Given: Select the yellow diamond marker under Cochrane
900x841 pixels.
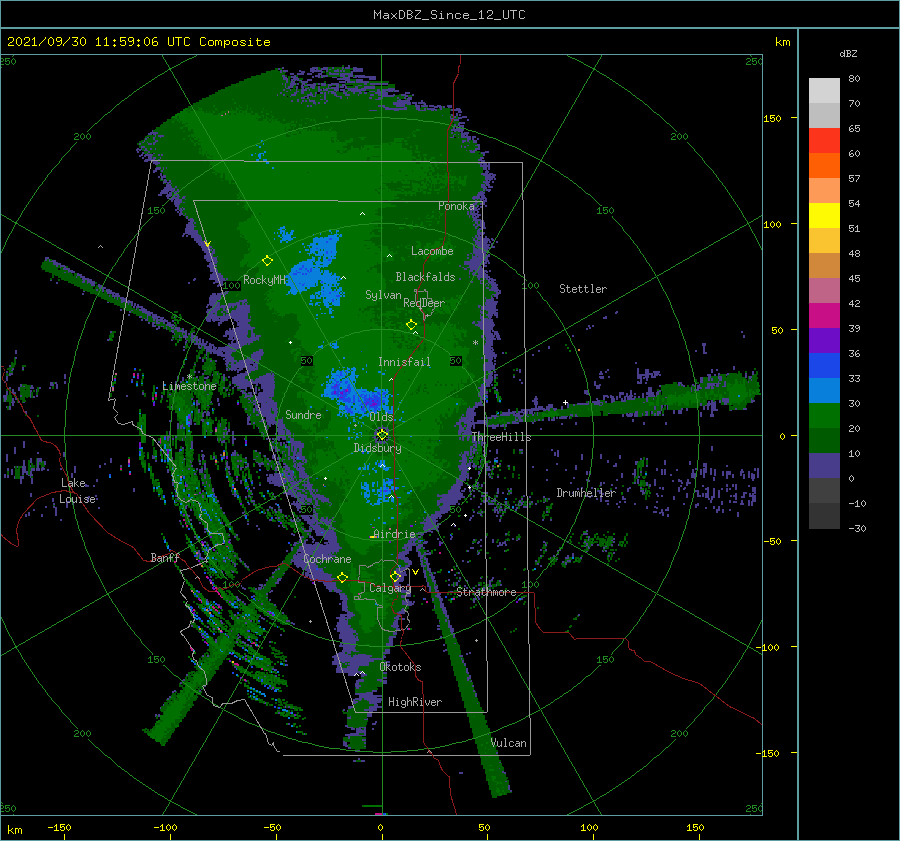Looking at the screenshot, I should (342, 577).
